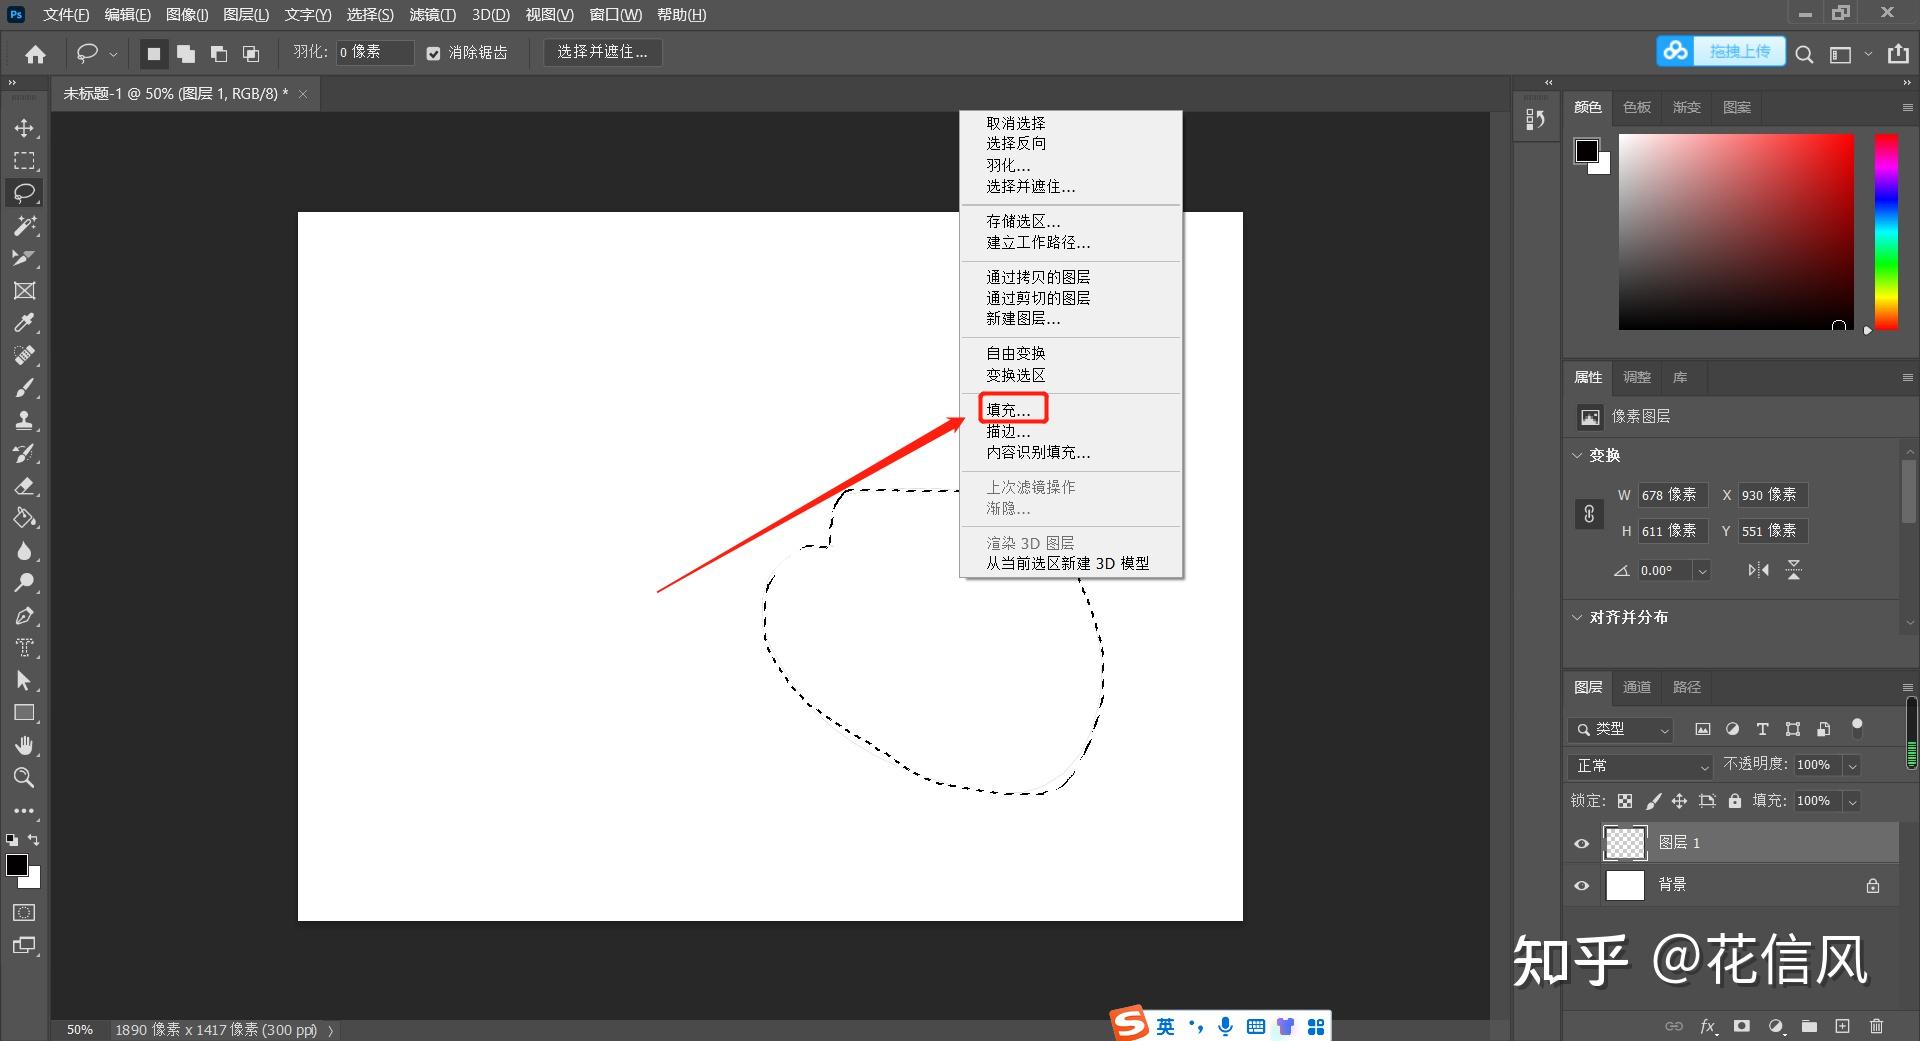1920x1041 pixels.
Task: Select the Rectangular Marquee tool
Action: click(x=24, y=161)
